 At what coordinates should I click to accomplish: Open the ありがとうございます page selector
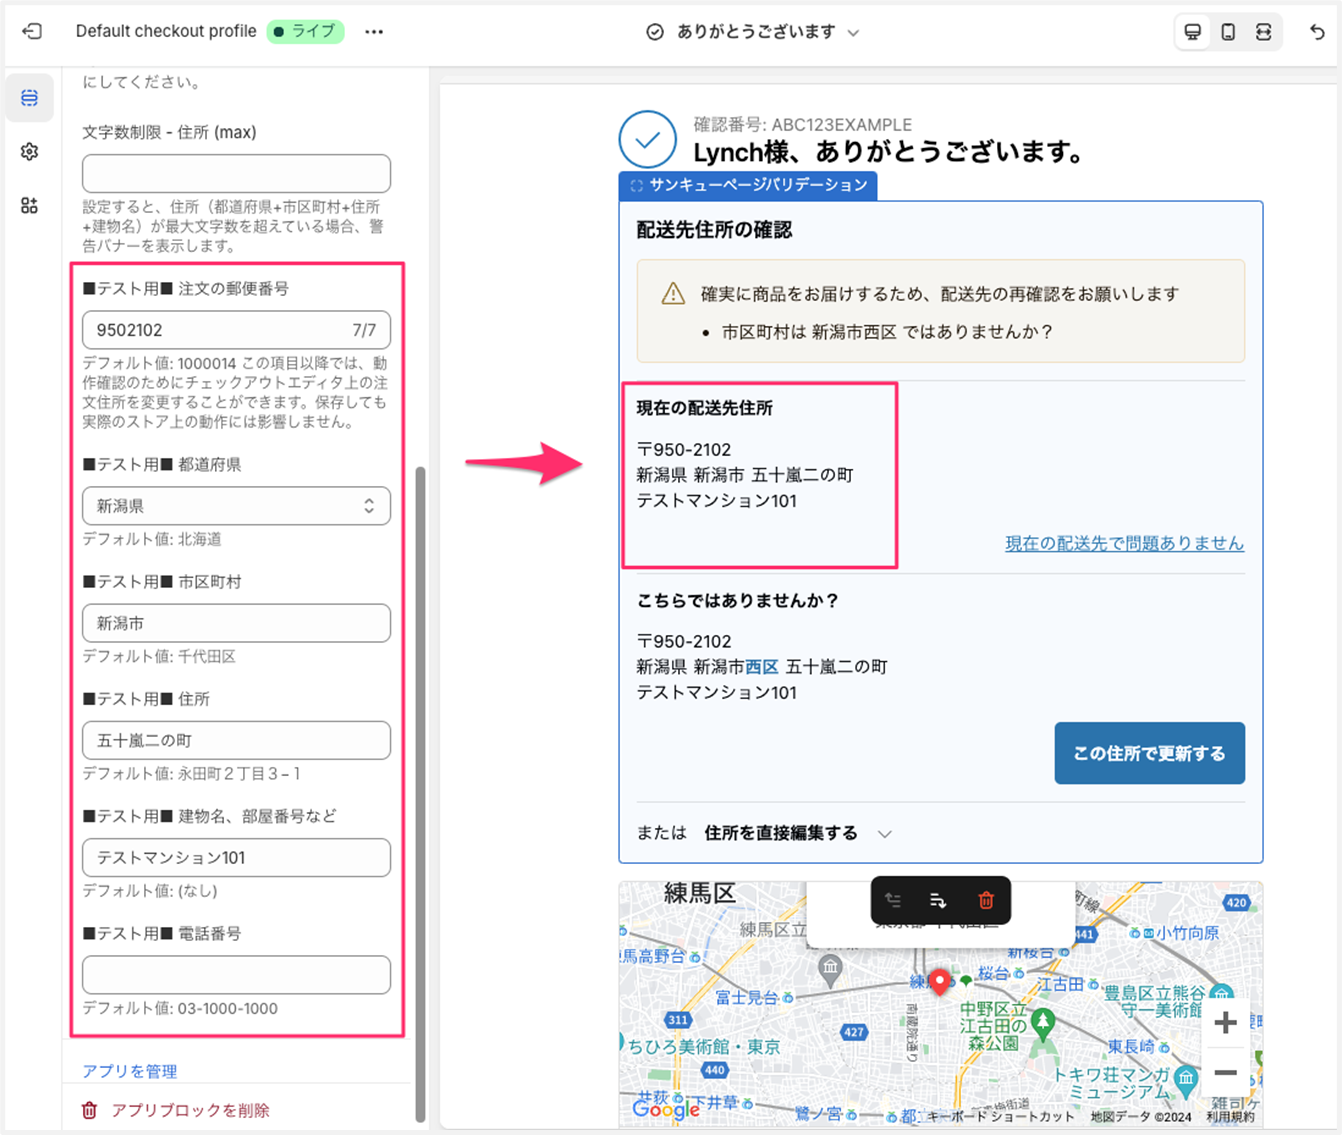tap(755, 32)
